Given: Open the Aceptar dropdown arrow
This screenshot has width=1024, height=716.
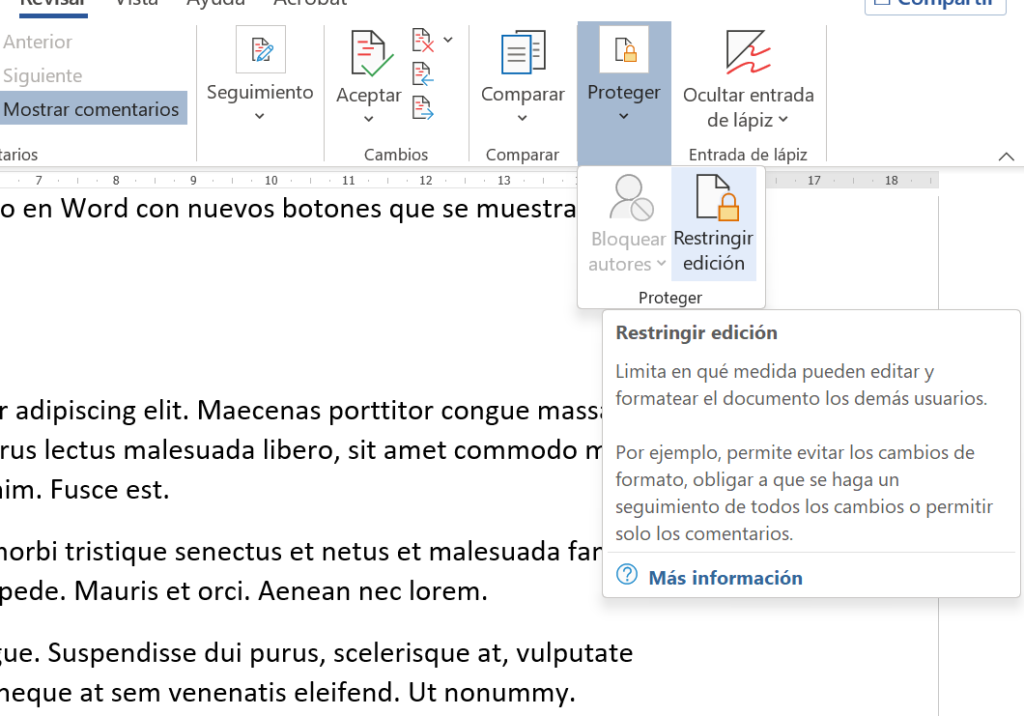Looking at the screenshot, I should 368,119.
